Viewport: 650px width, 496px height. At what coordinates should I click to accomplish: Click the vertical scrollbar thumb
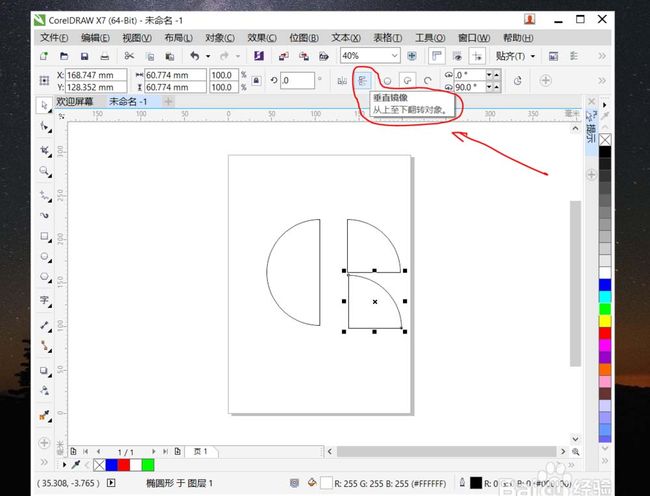[x=575, y=283]
